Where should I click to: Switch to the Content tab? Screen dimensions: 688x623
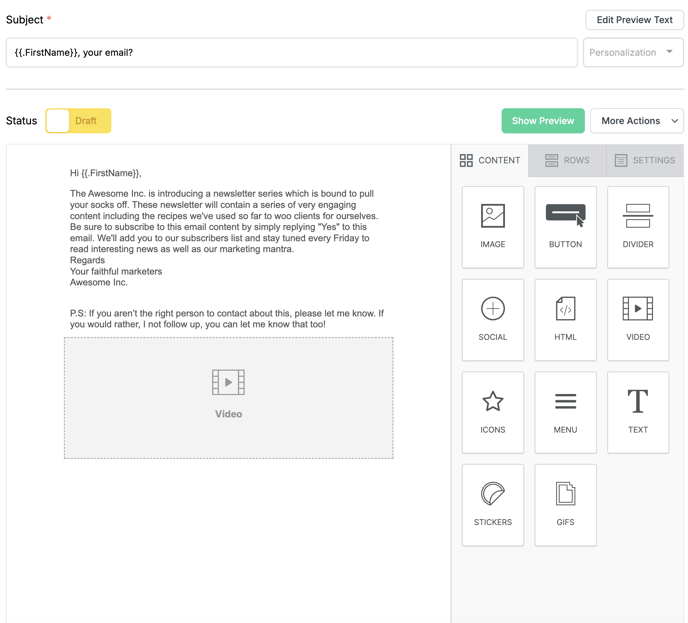click(x=490, y=160)
